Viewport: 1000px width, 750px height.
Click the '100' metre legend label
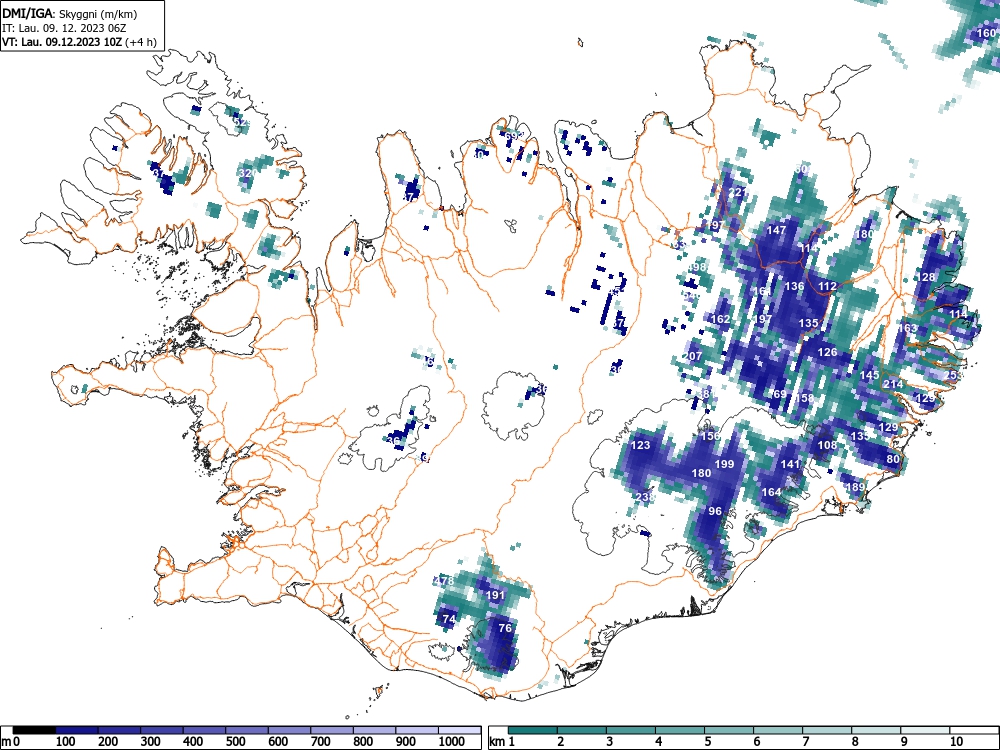(66, 742)
